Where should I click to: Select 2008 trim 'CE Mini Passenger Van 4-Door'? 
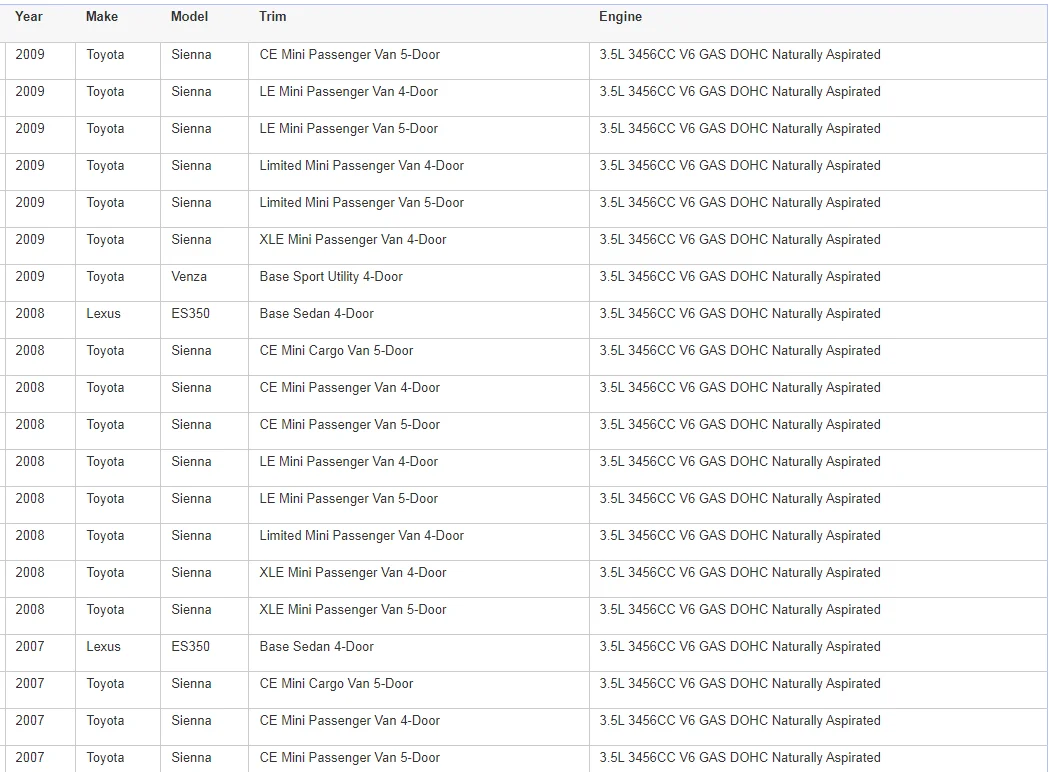pyautogui.click(x=350, y=388)
